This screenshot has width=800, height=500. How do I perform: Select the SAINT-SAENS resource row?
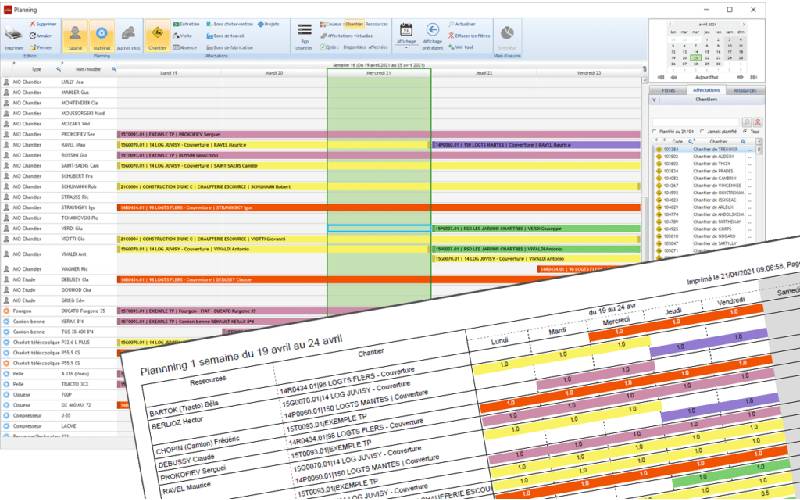(59, 166)
